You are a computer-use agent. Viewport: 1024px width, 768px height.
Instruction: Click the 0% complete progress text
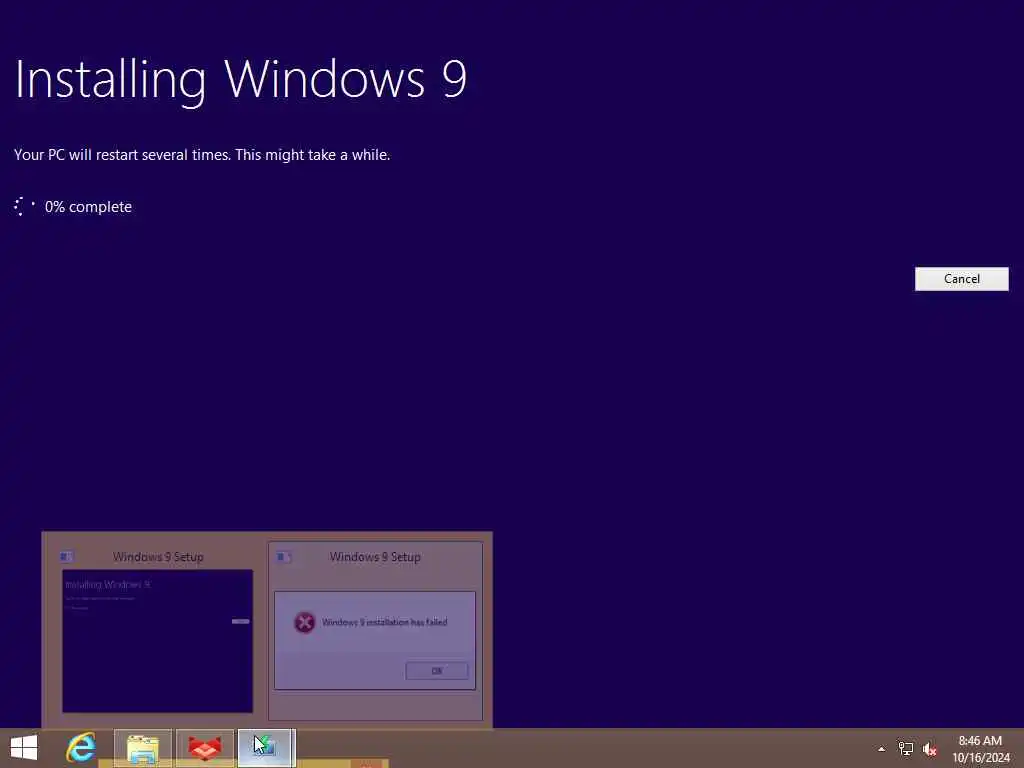pos(88,207)
